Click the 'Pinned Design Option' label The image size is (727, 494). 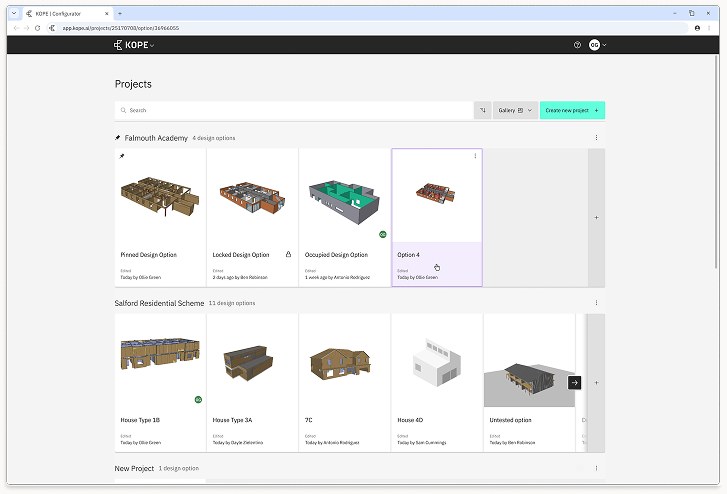(148, 255)
